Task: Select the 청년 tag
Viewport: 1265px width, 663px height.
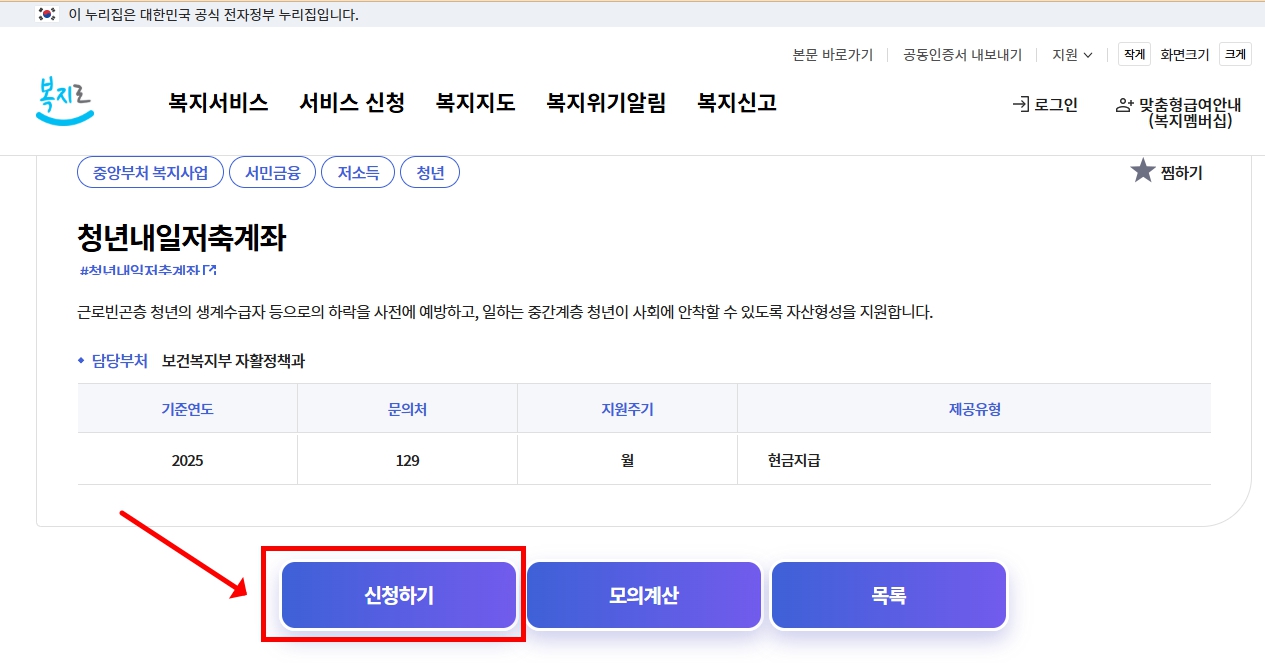Action: [x=430, y=172]
